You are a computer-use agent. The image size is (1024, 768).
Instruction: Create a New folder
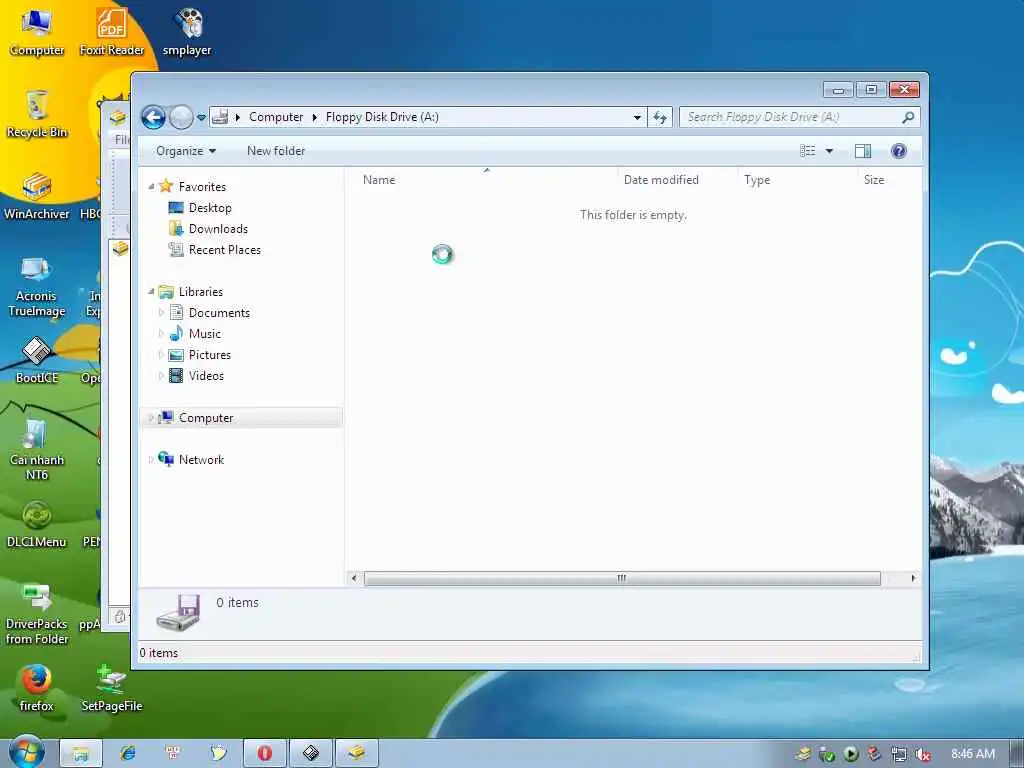pos(276,151)
